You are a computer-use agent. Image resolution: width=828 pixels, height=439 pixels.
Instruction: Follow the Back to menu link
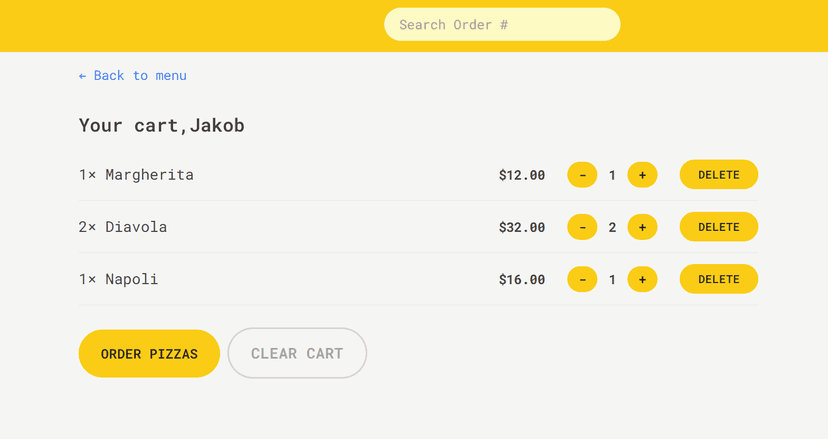[133, 76]
